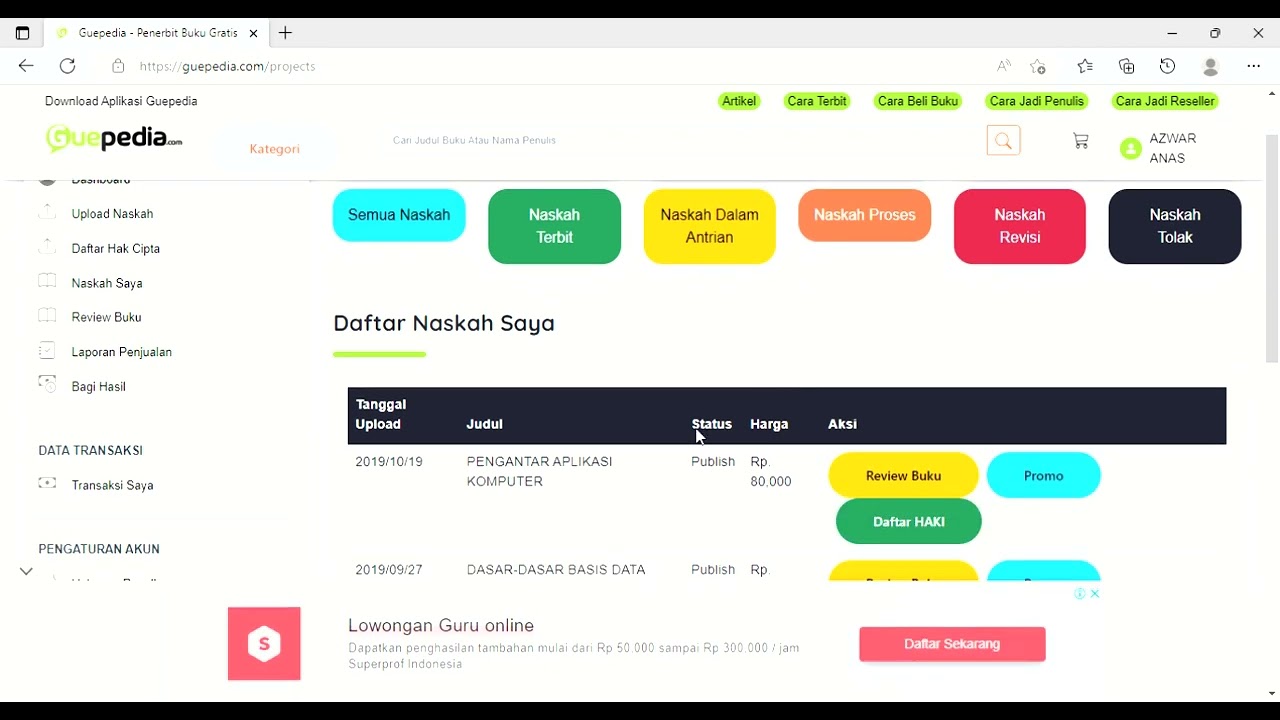Open browser profile avatar icon
Screen dimensions: 1280x720
pyautogui.click(x=1210, y=66)
